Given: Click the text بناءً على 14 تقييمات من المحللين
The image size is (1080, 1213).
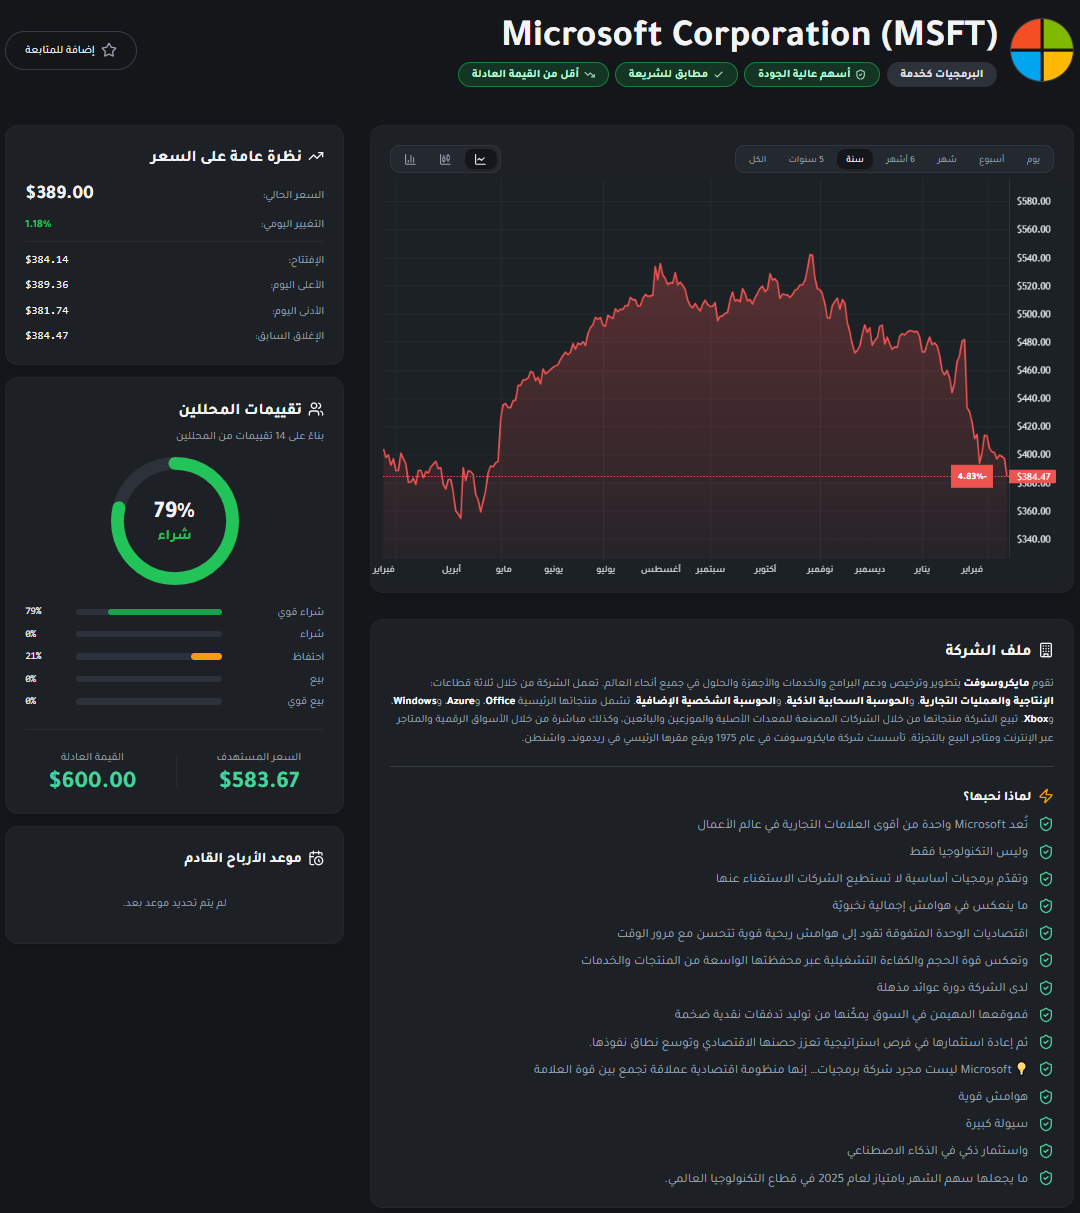Looking at the screenshot, I should click(250, 436).
